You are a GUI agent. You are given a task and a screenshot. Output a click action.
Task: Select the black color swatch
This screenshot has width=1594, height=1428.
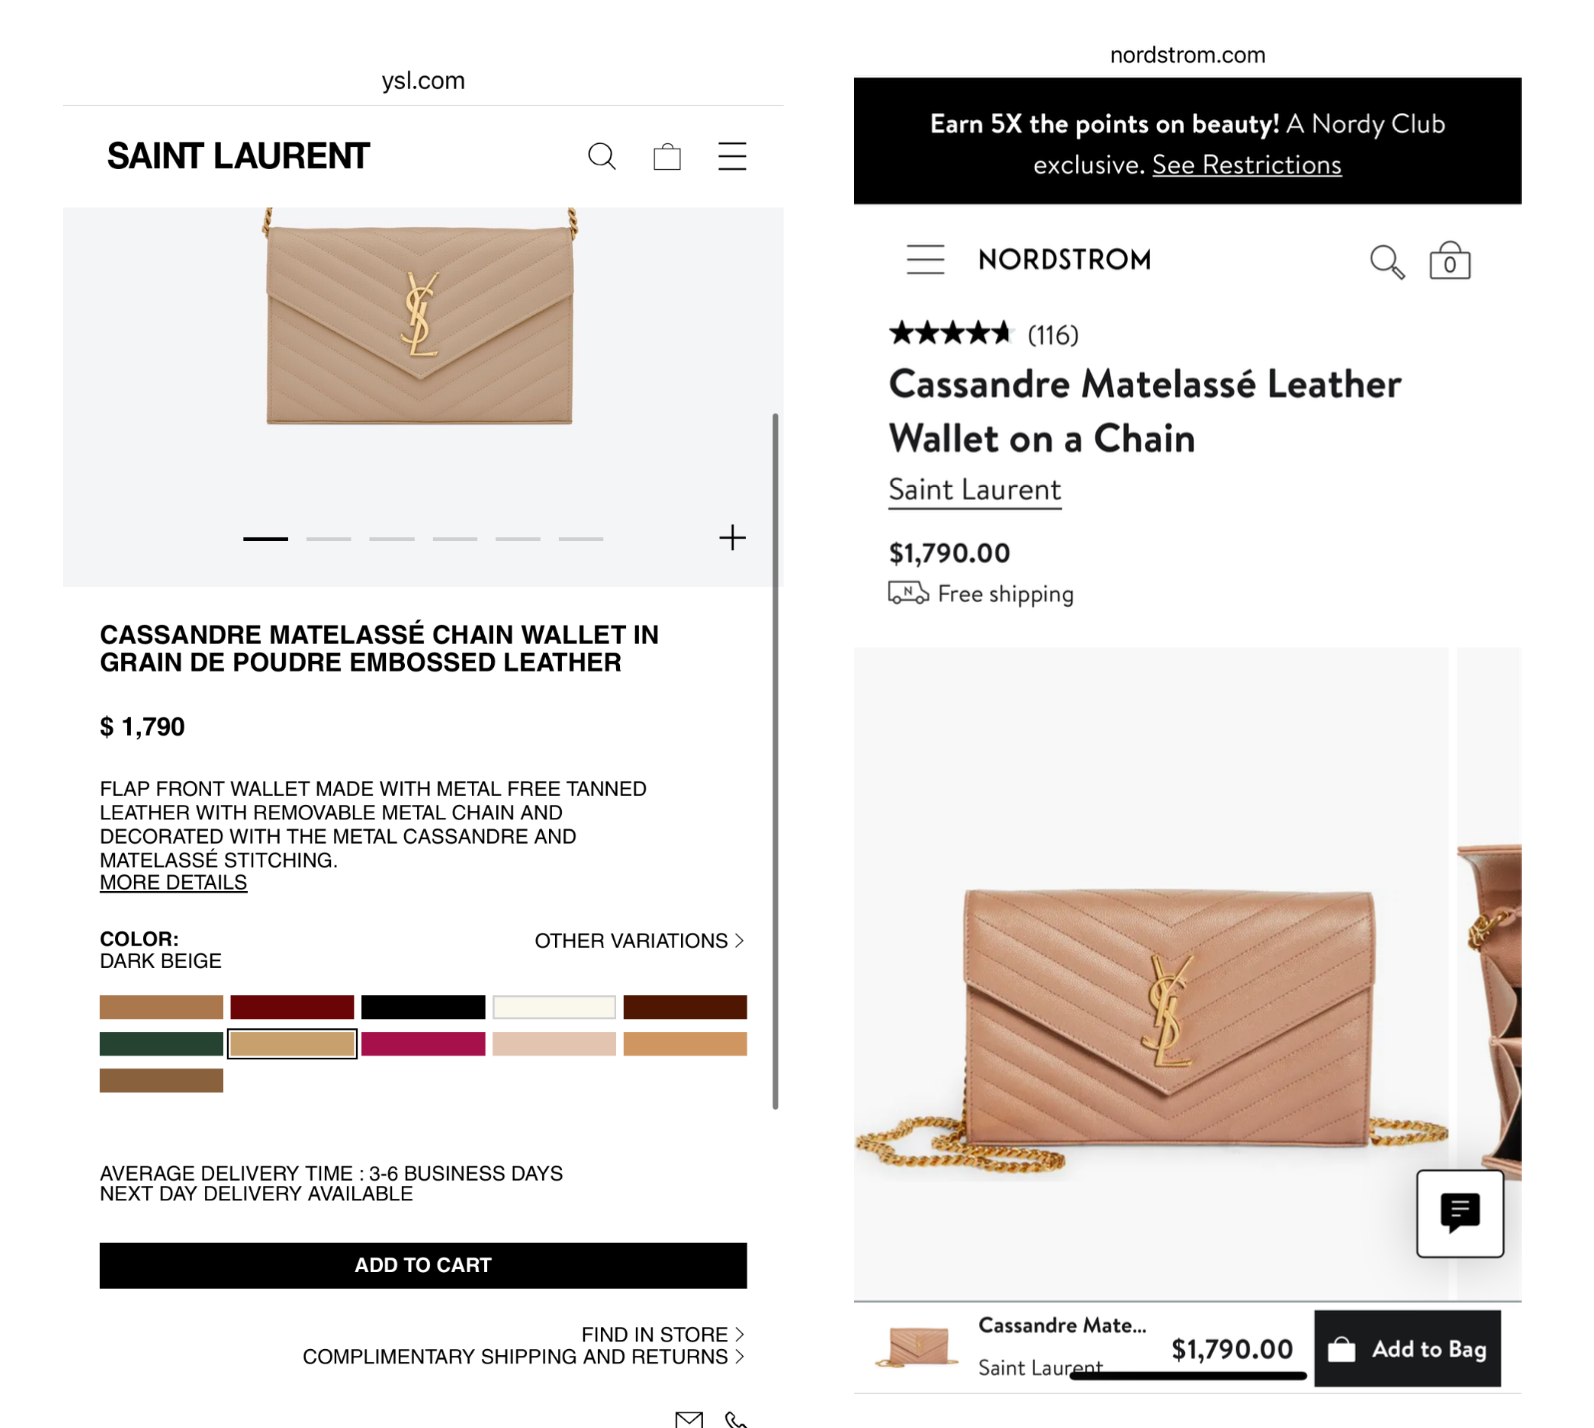click(423, 1007)
